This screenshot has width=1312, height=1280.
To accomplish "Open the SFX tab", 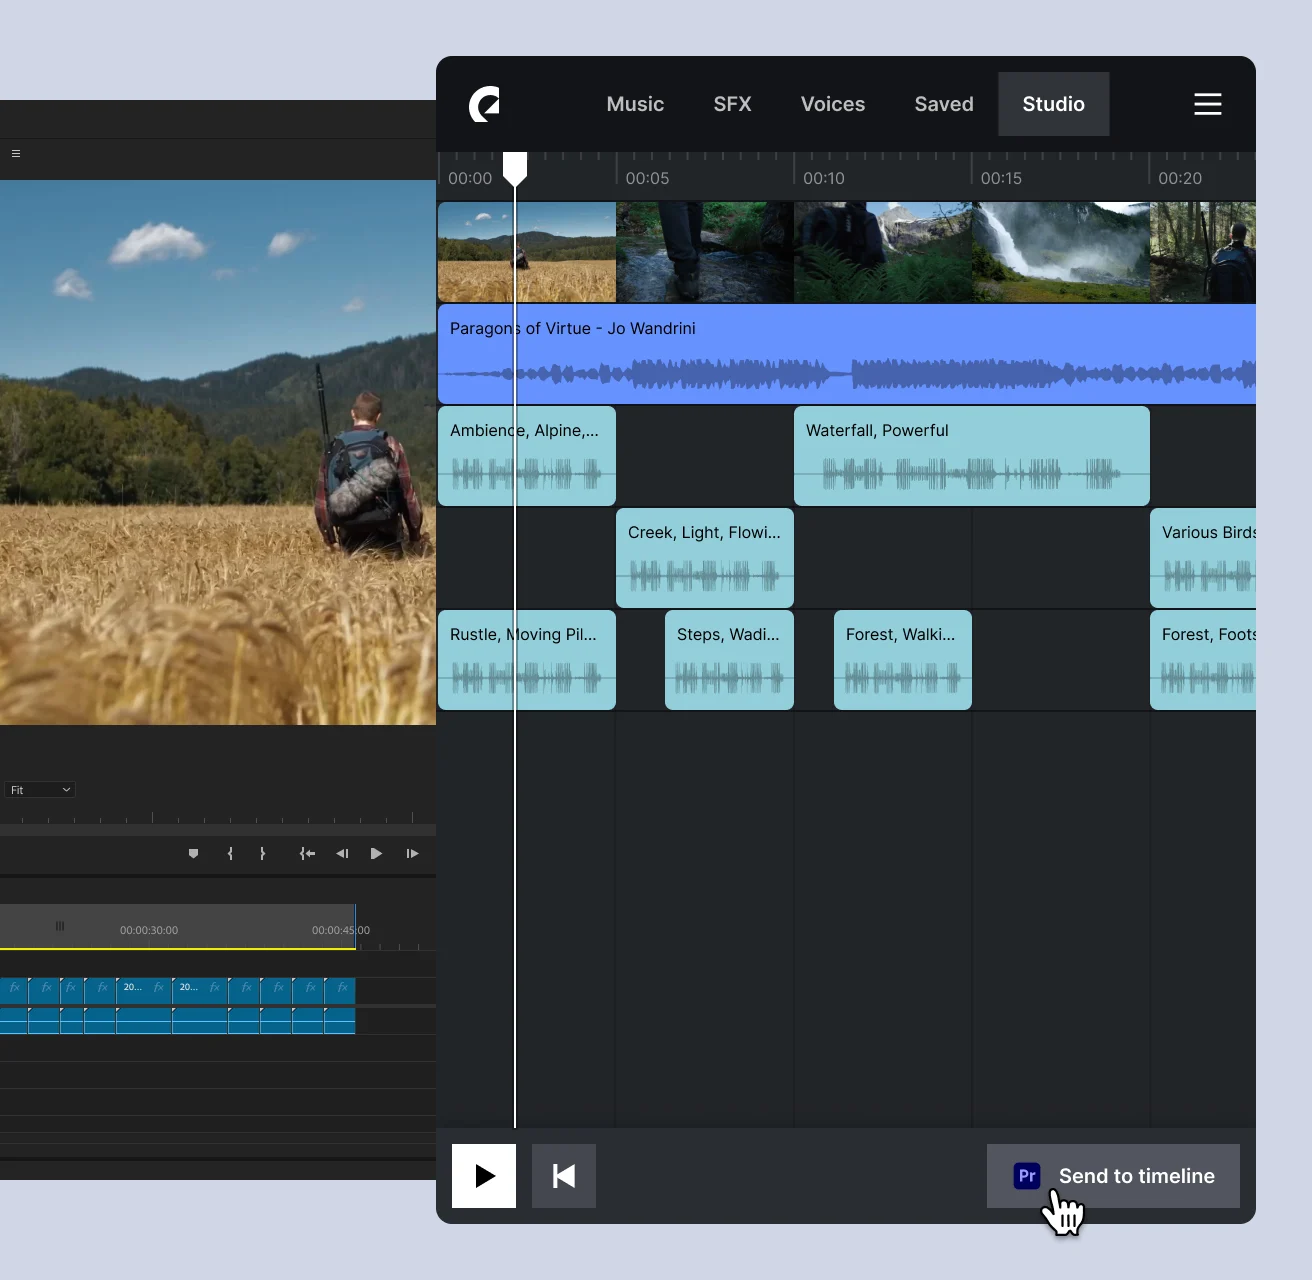I will pos(732,104).
